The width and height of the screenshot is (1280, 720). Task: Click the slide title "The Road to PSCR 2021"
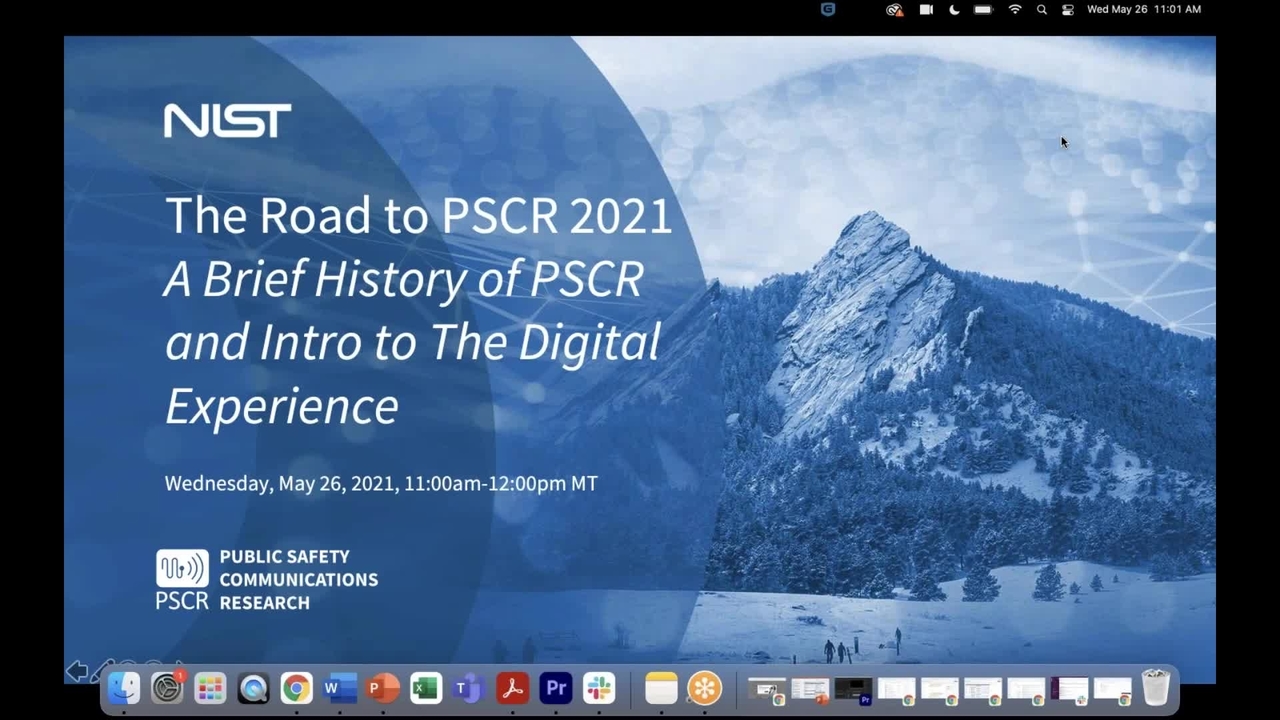click(x=418, y=215)
